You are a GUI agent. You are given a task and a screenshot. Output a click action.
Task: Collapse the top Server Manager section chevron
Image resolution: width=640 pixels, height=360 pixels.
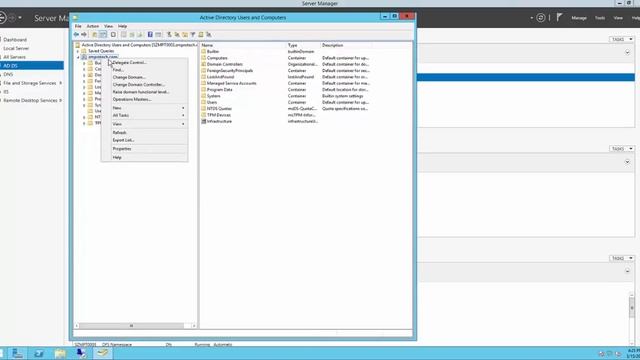[x=627, y=53]
